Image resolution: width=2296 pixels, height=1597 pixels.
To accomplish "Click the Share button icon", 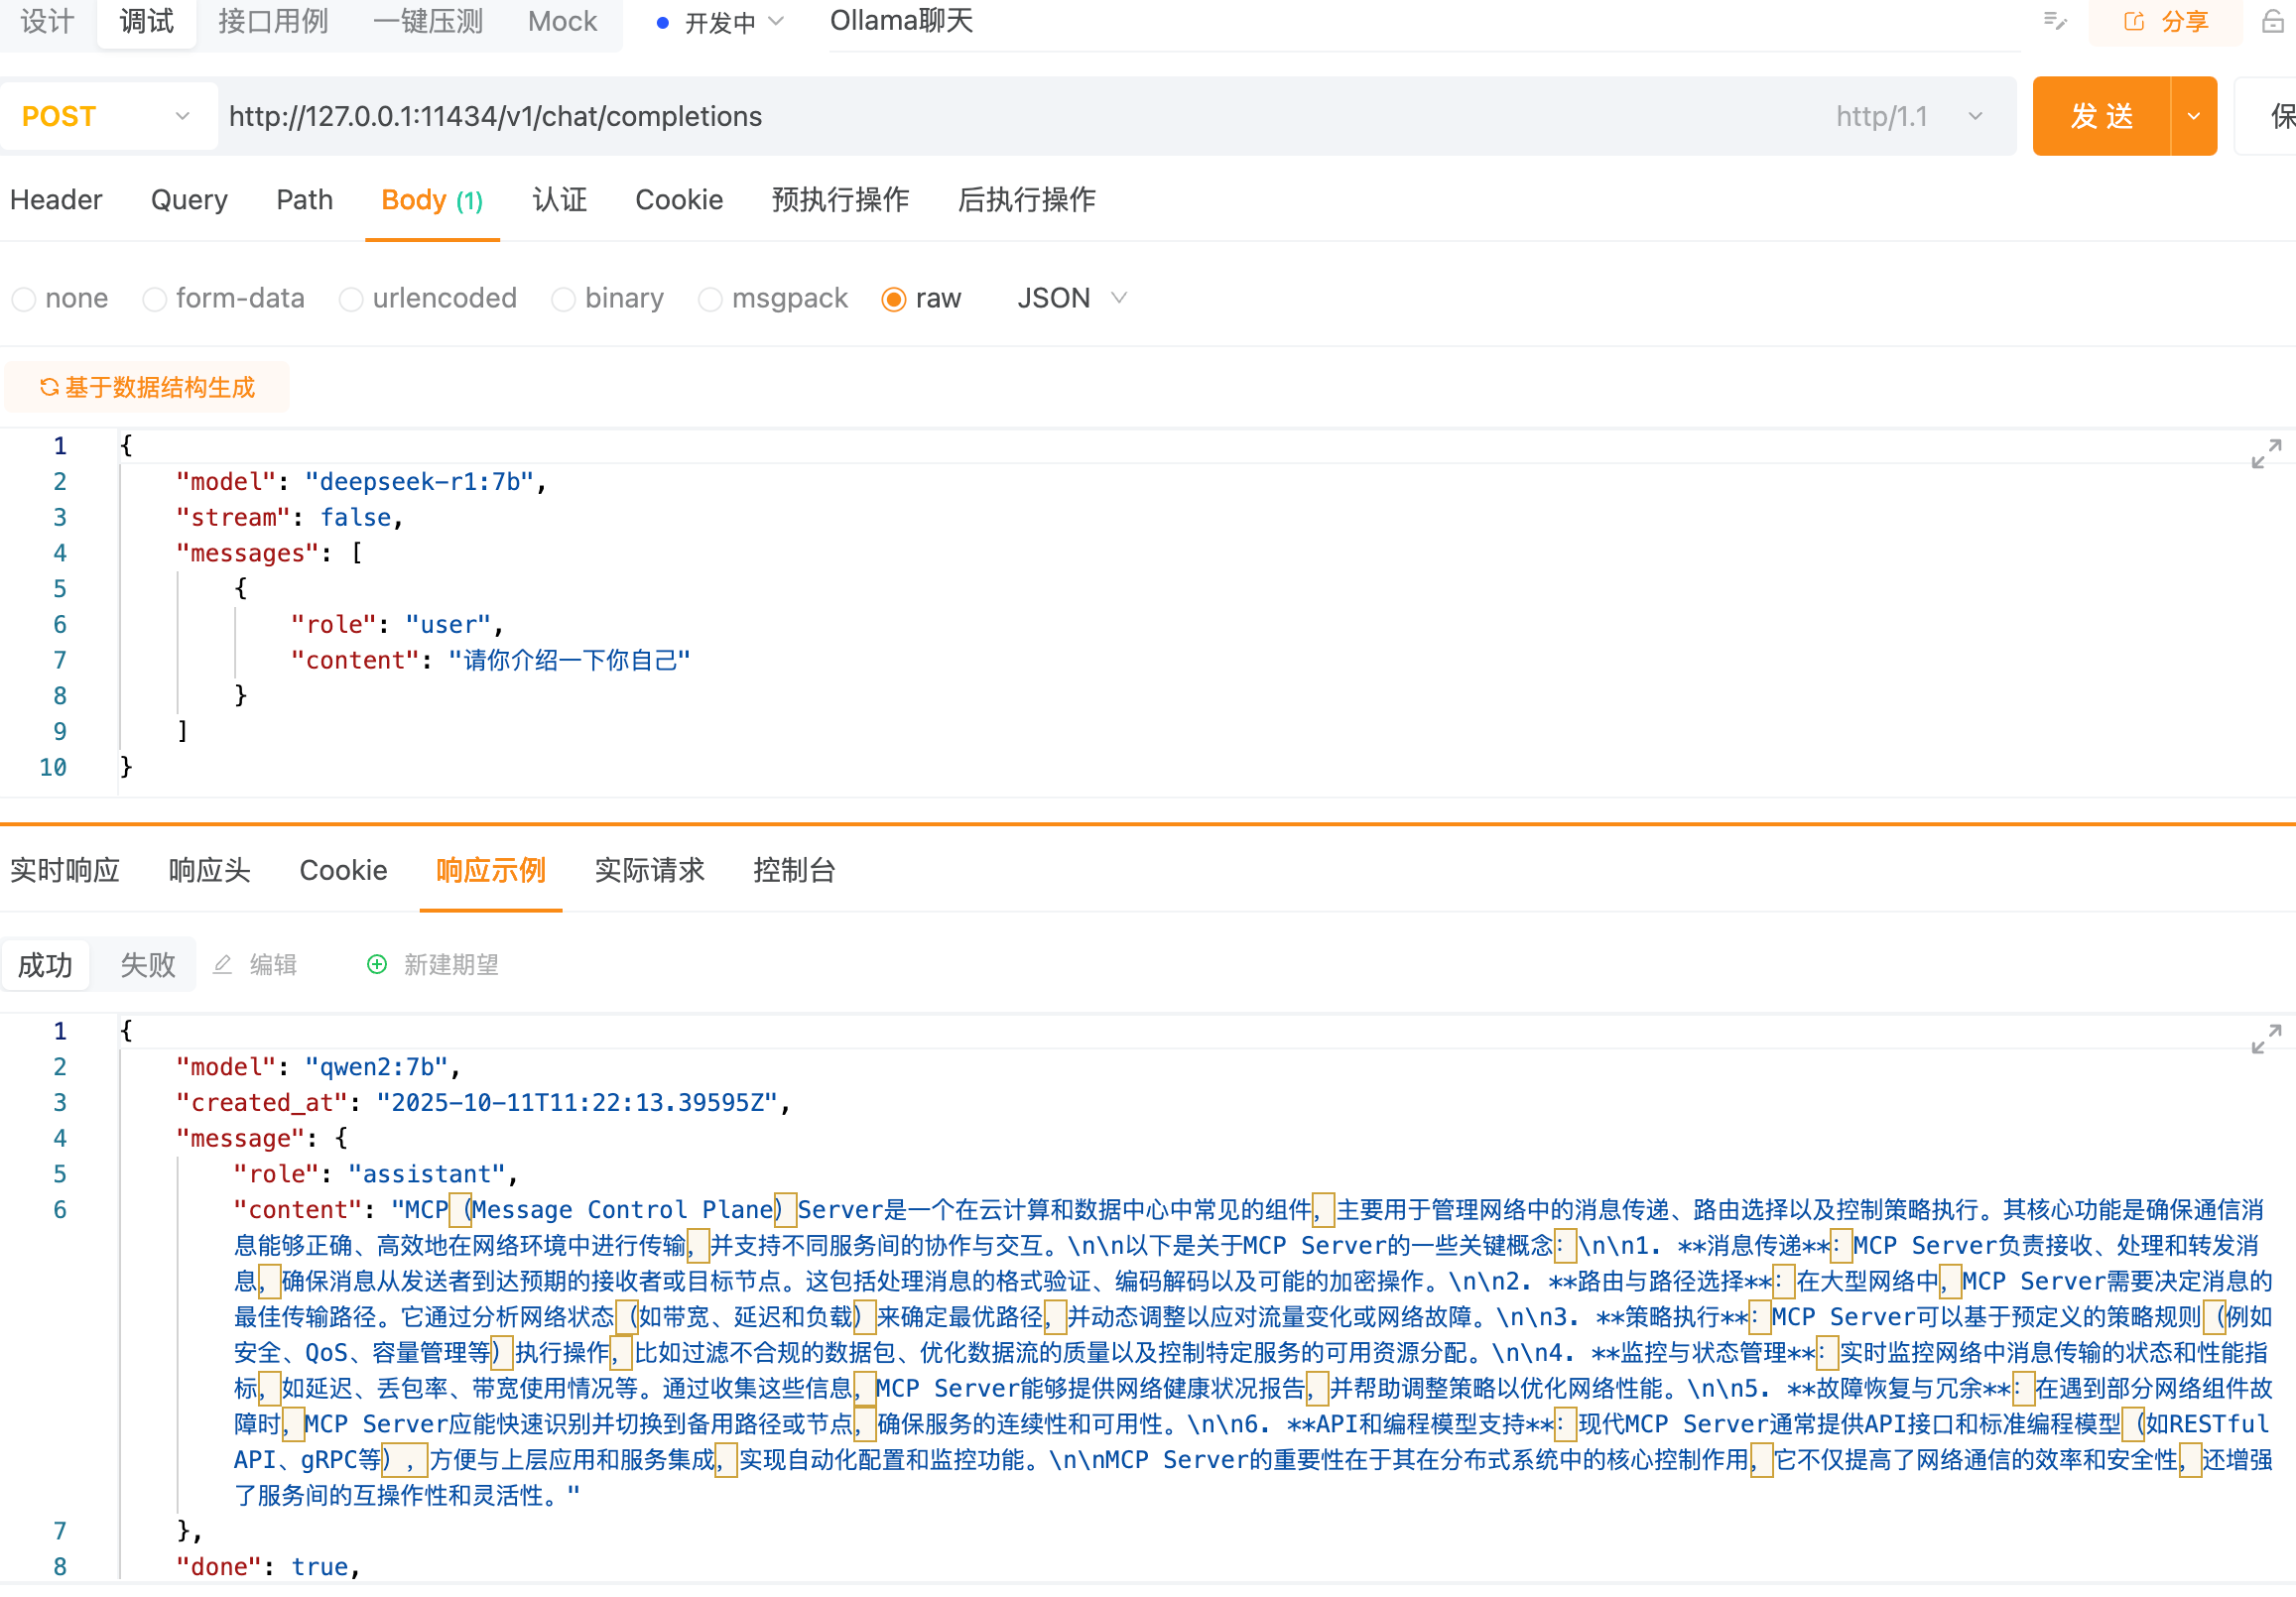I will [x=2134, y=21].
